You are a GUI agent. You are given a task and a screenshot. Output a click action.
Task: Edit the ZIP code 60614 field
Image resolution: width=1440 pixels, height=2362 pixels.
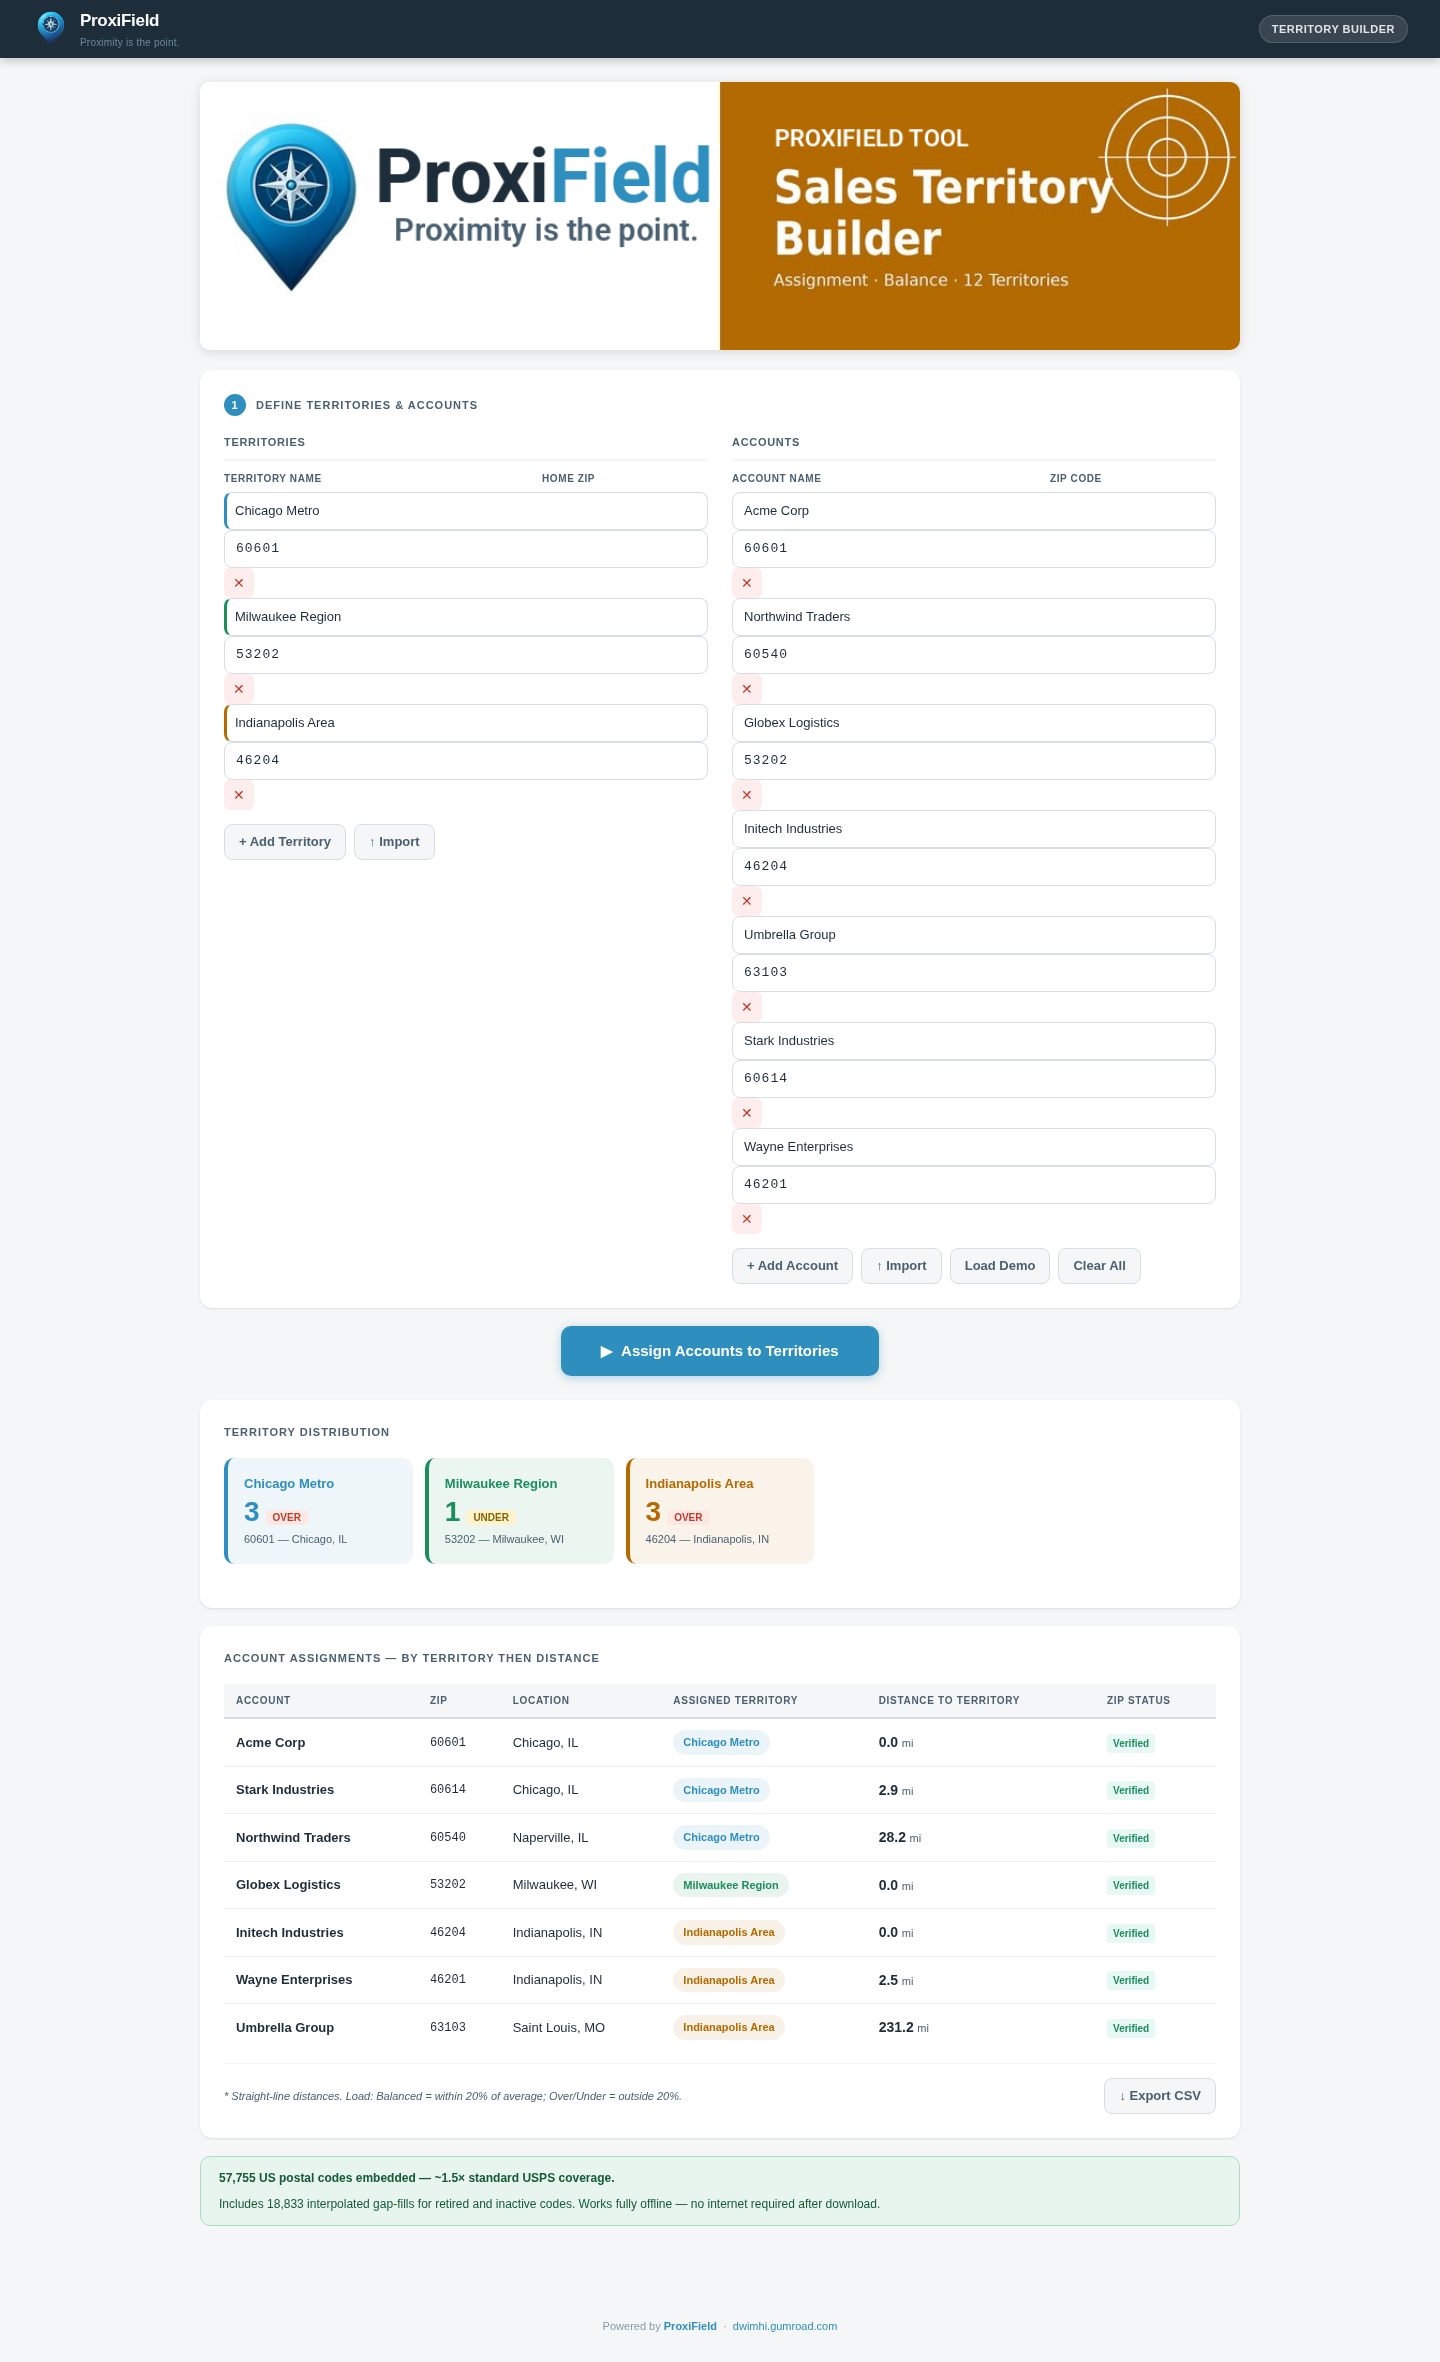tap(974, 1079)
